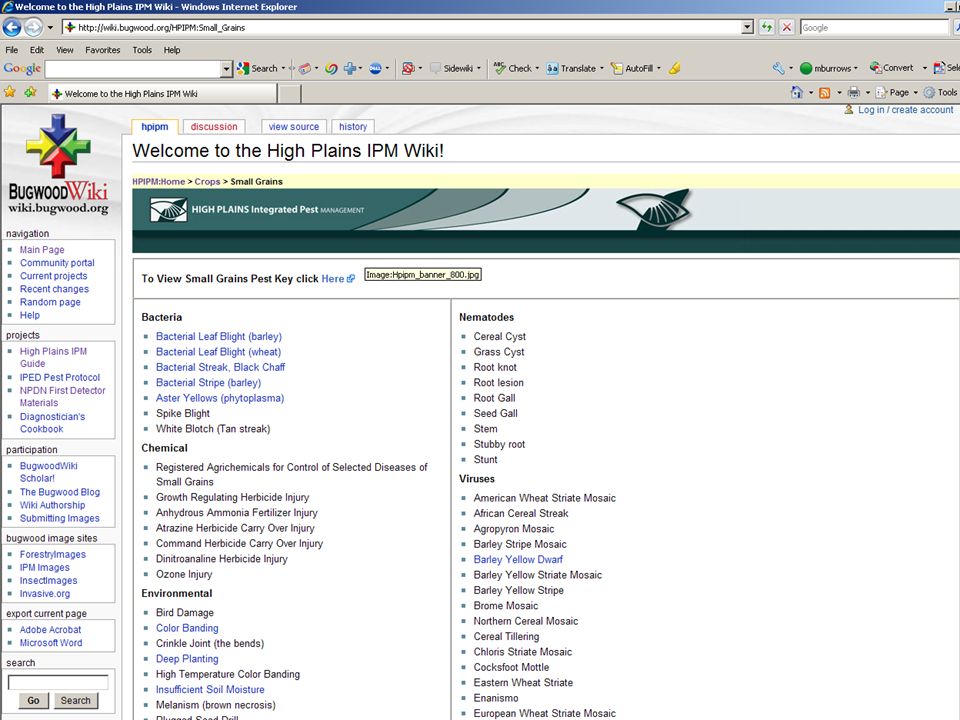Click the Google search box at top right

pyautogui.click(x=874, y=28)
